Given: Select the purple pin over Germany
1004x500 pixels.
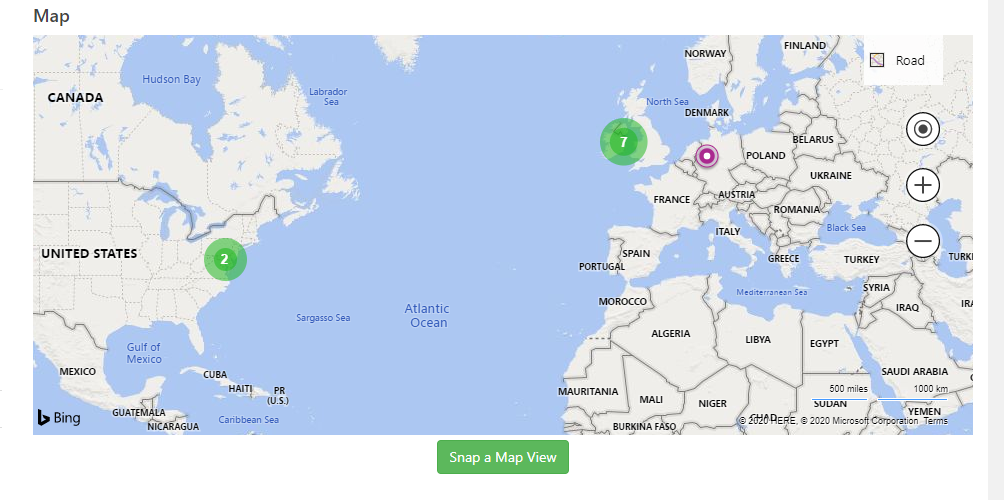Looking at the screenshot, I should point(707,156).
